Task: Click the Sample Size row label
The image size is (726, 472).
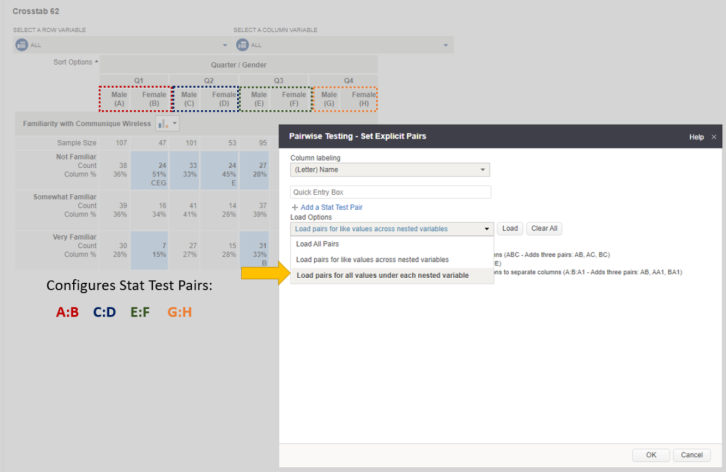Action: [76, 143]
